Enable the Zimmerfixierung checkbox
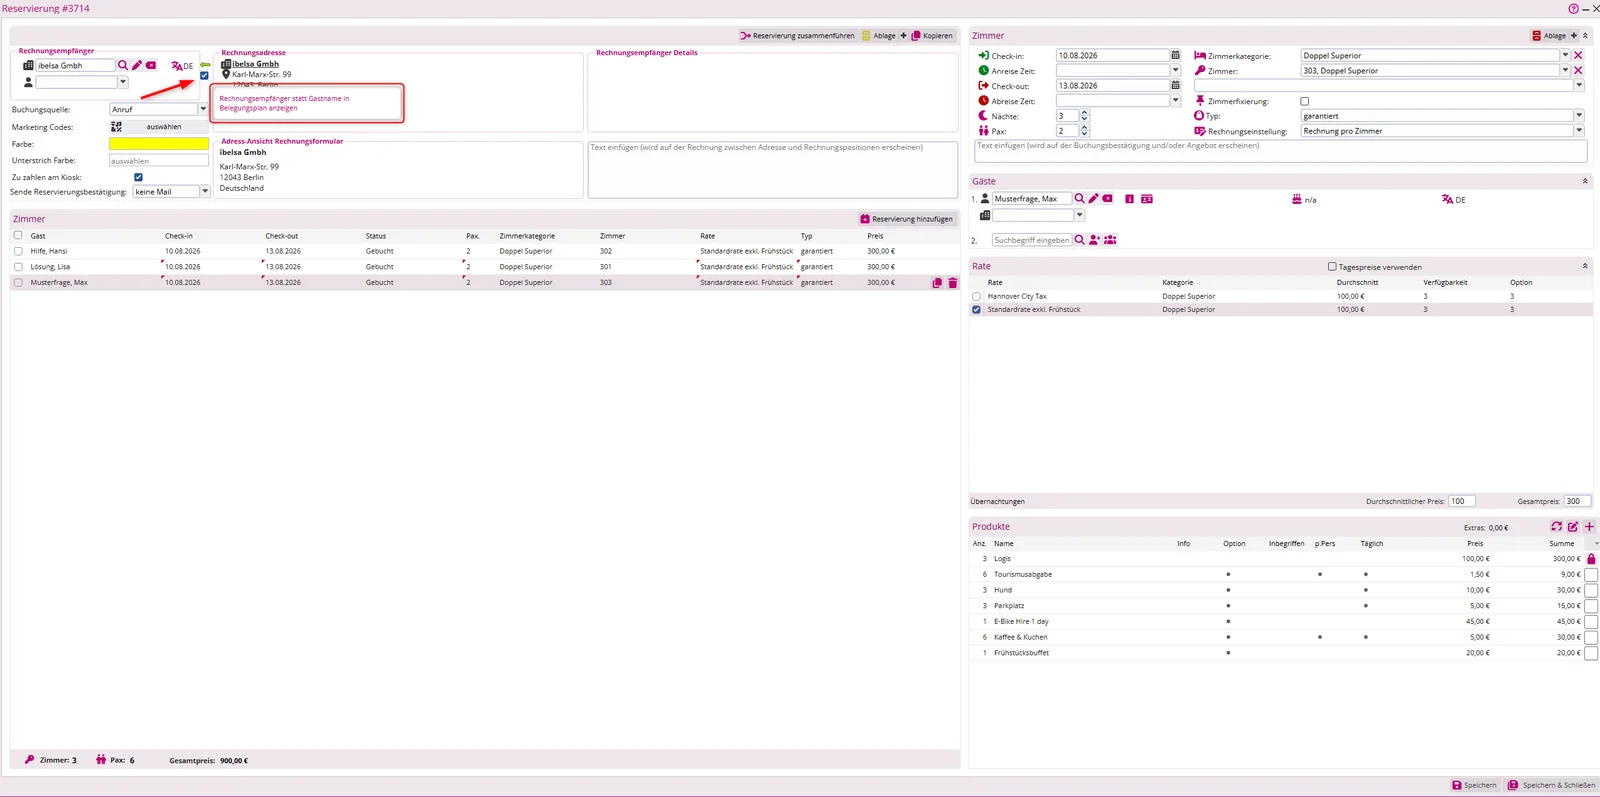Screen dimensions: 1600x797 point(1304,101)
